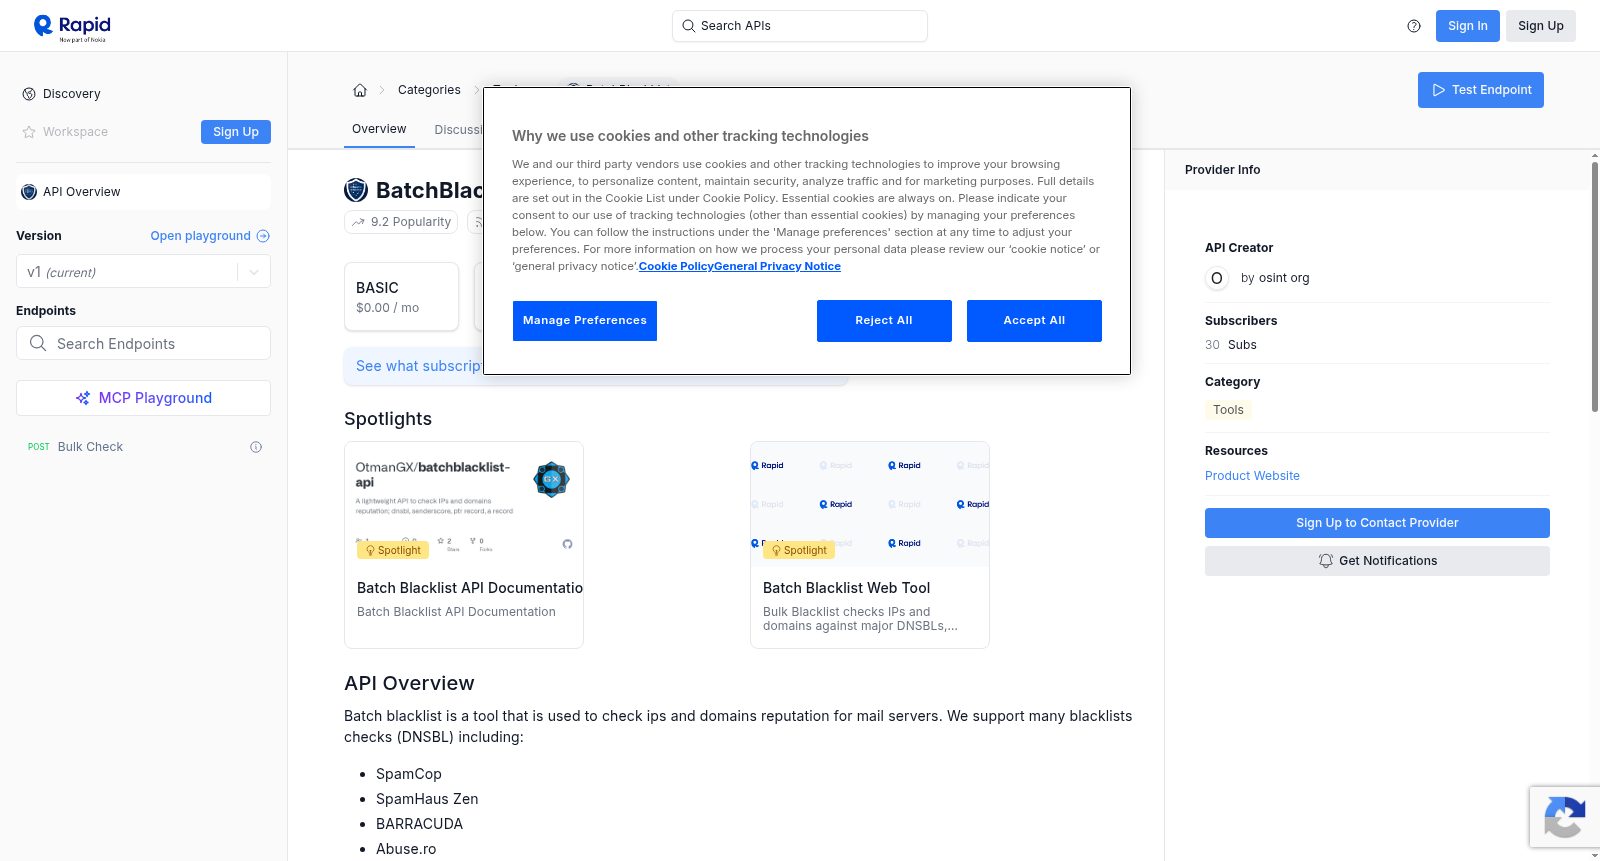Click the Open playground arrow icon
This screenshot has width=1600, height=861.
[x=263, y=236]
